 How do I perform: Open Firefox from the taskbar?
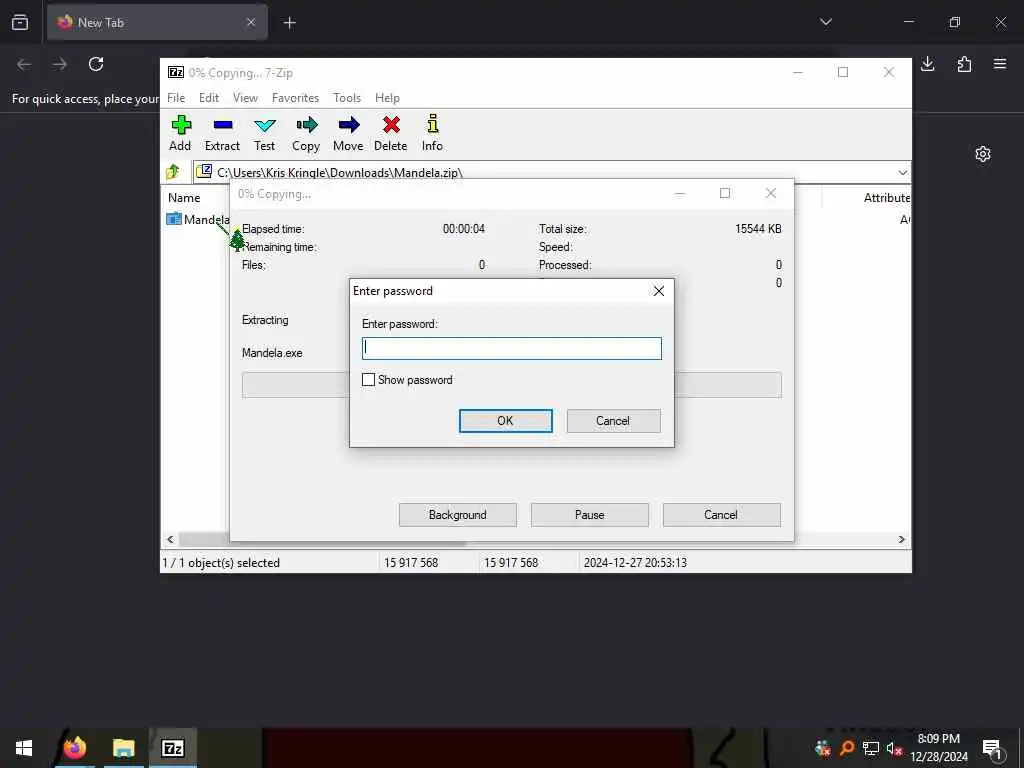[x=74, y=747]
